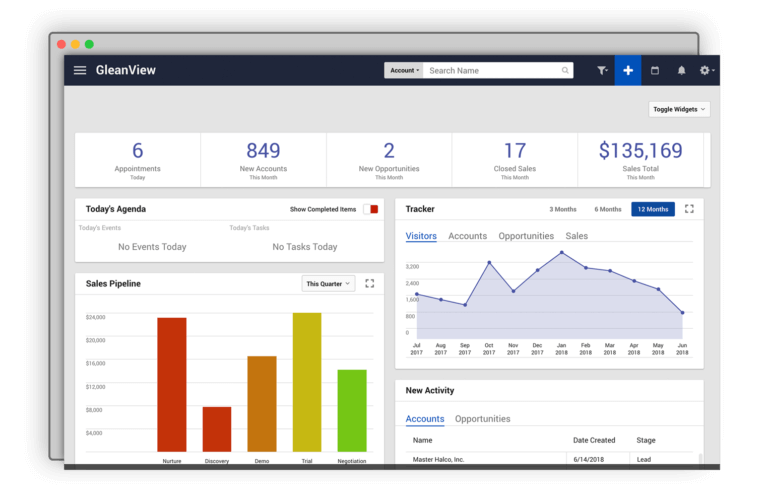Toggle the Show Completed Items checkbox
The height and width of the screenshot is (502, 768).
374,209
